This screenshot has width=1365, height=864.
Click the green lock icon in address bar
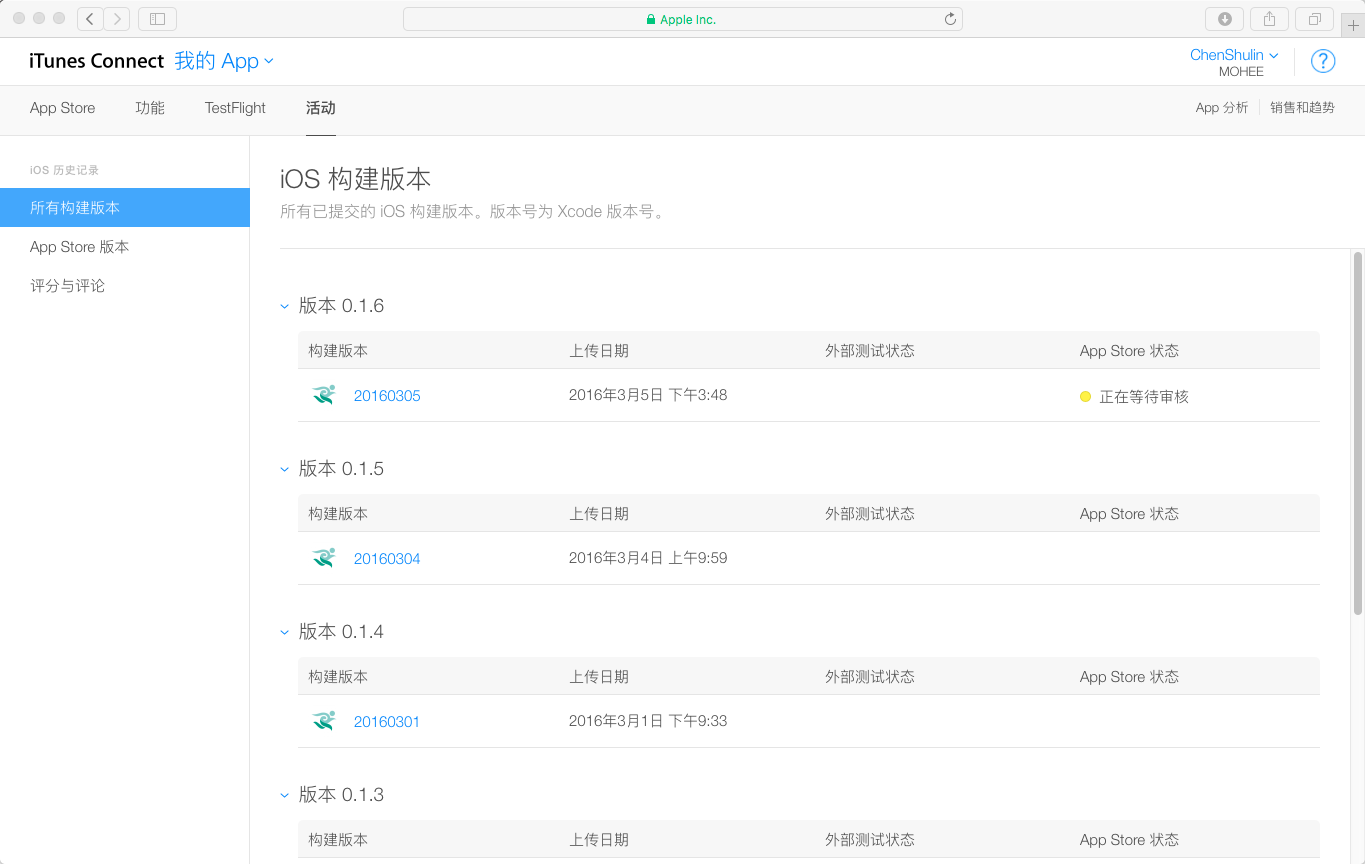pyautogui.click(x=651, y=19)
